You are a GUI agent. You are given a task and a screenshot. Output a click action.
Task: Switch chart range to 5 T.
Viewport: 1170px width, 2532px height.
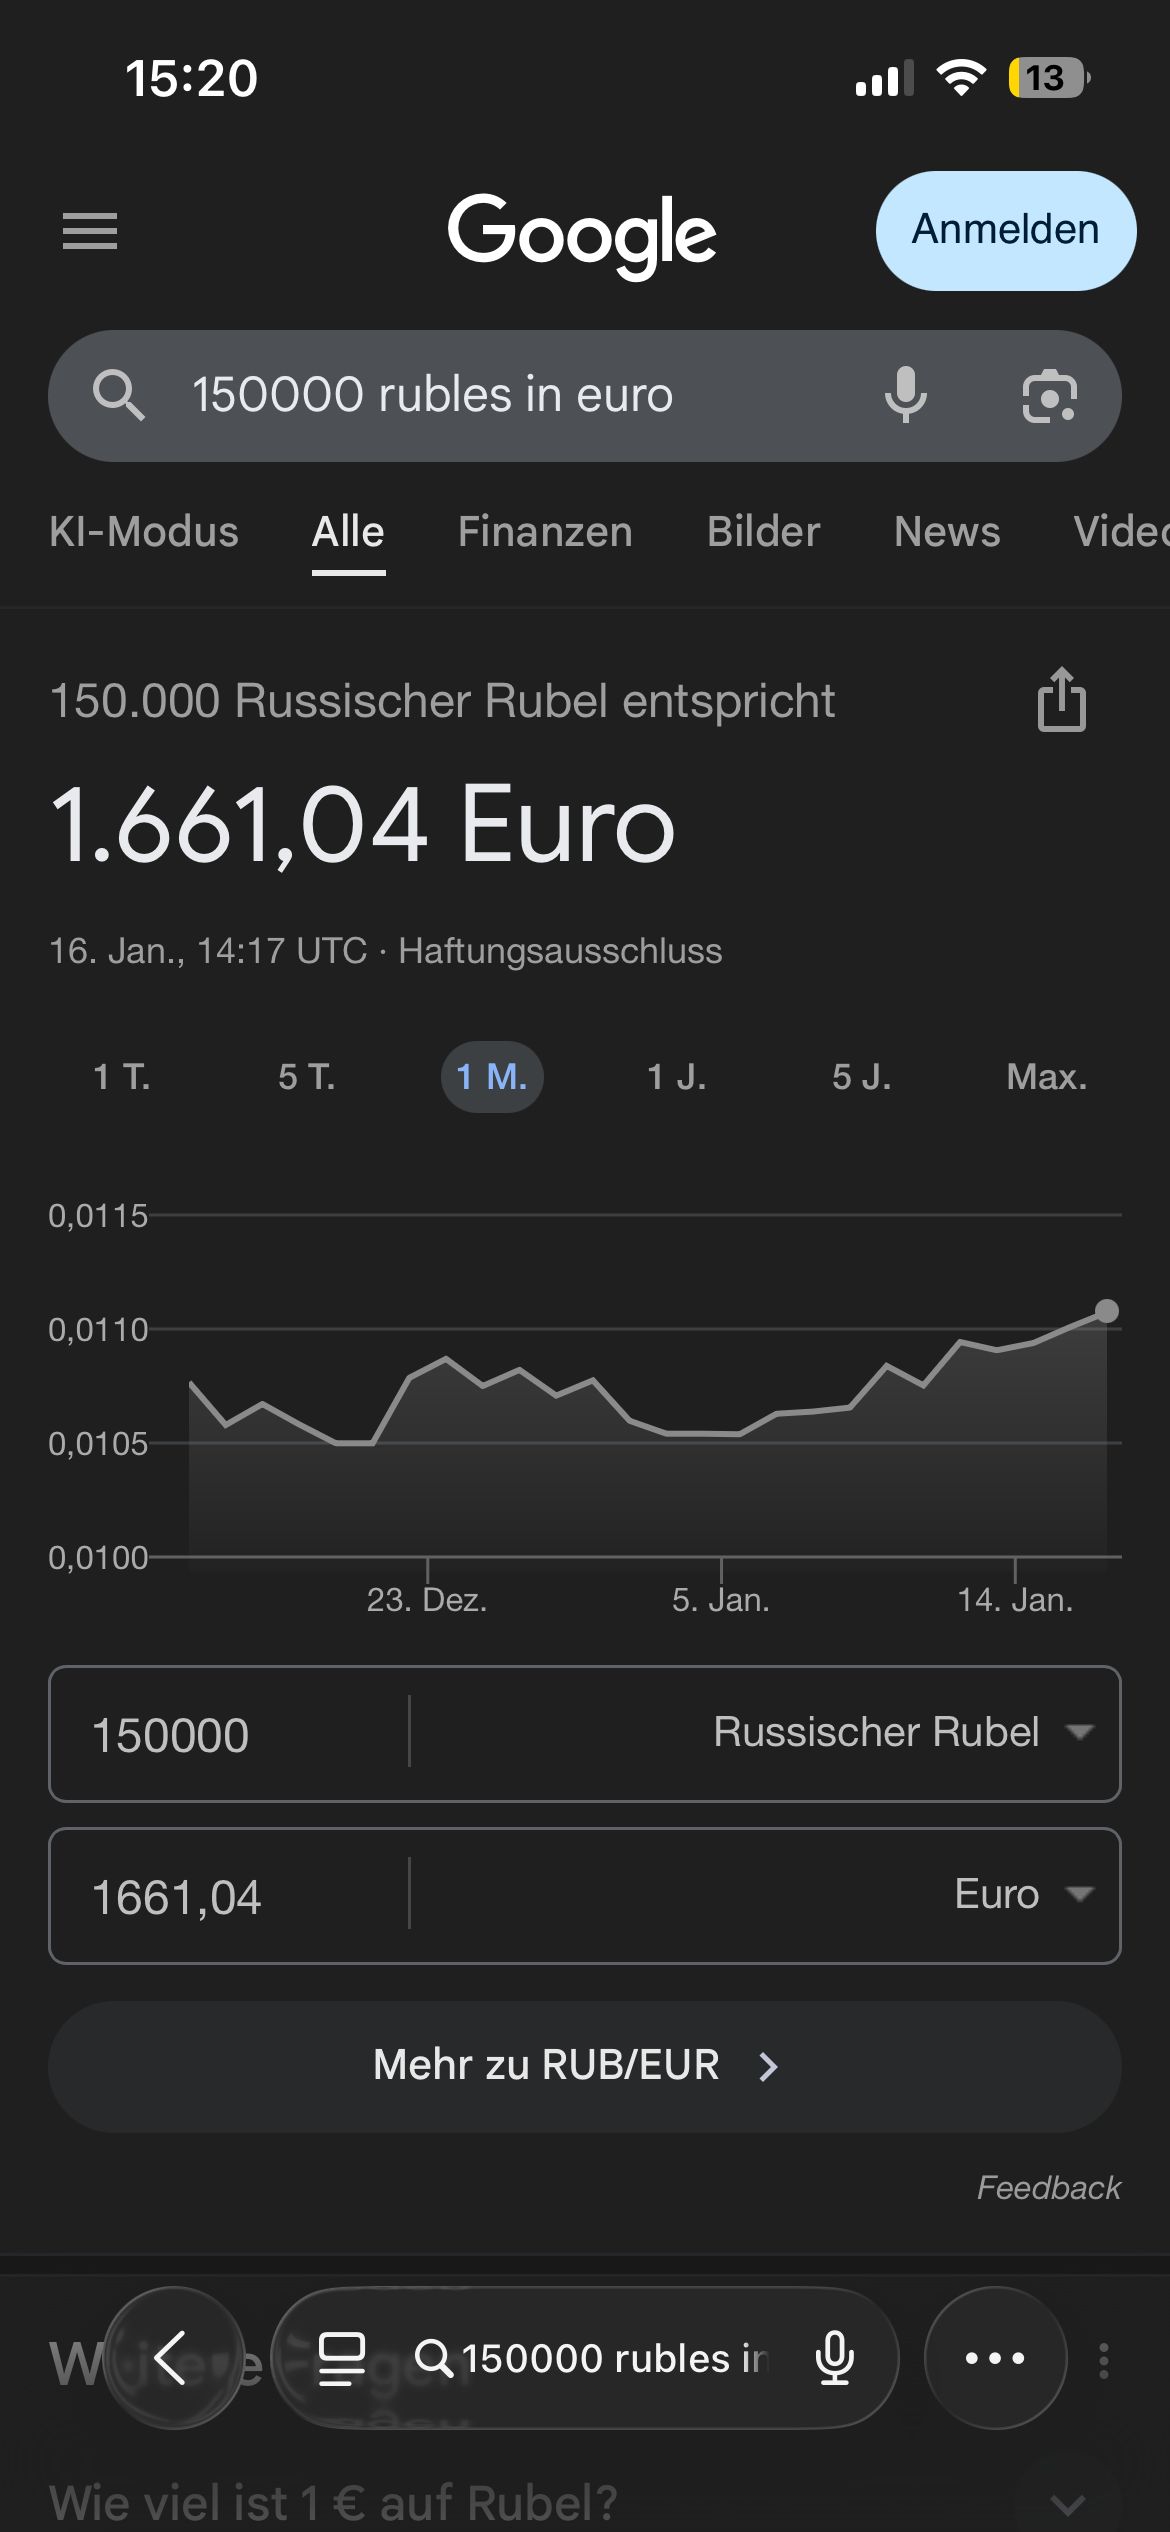306,1077
